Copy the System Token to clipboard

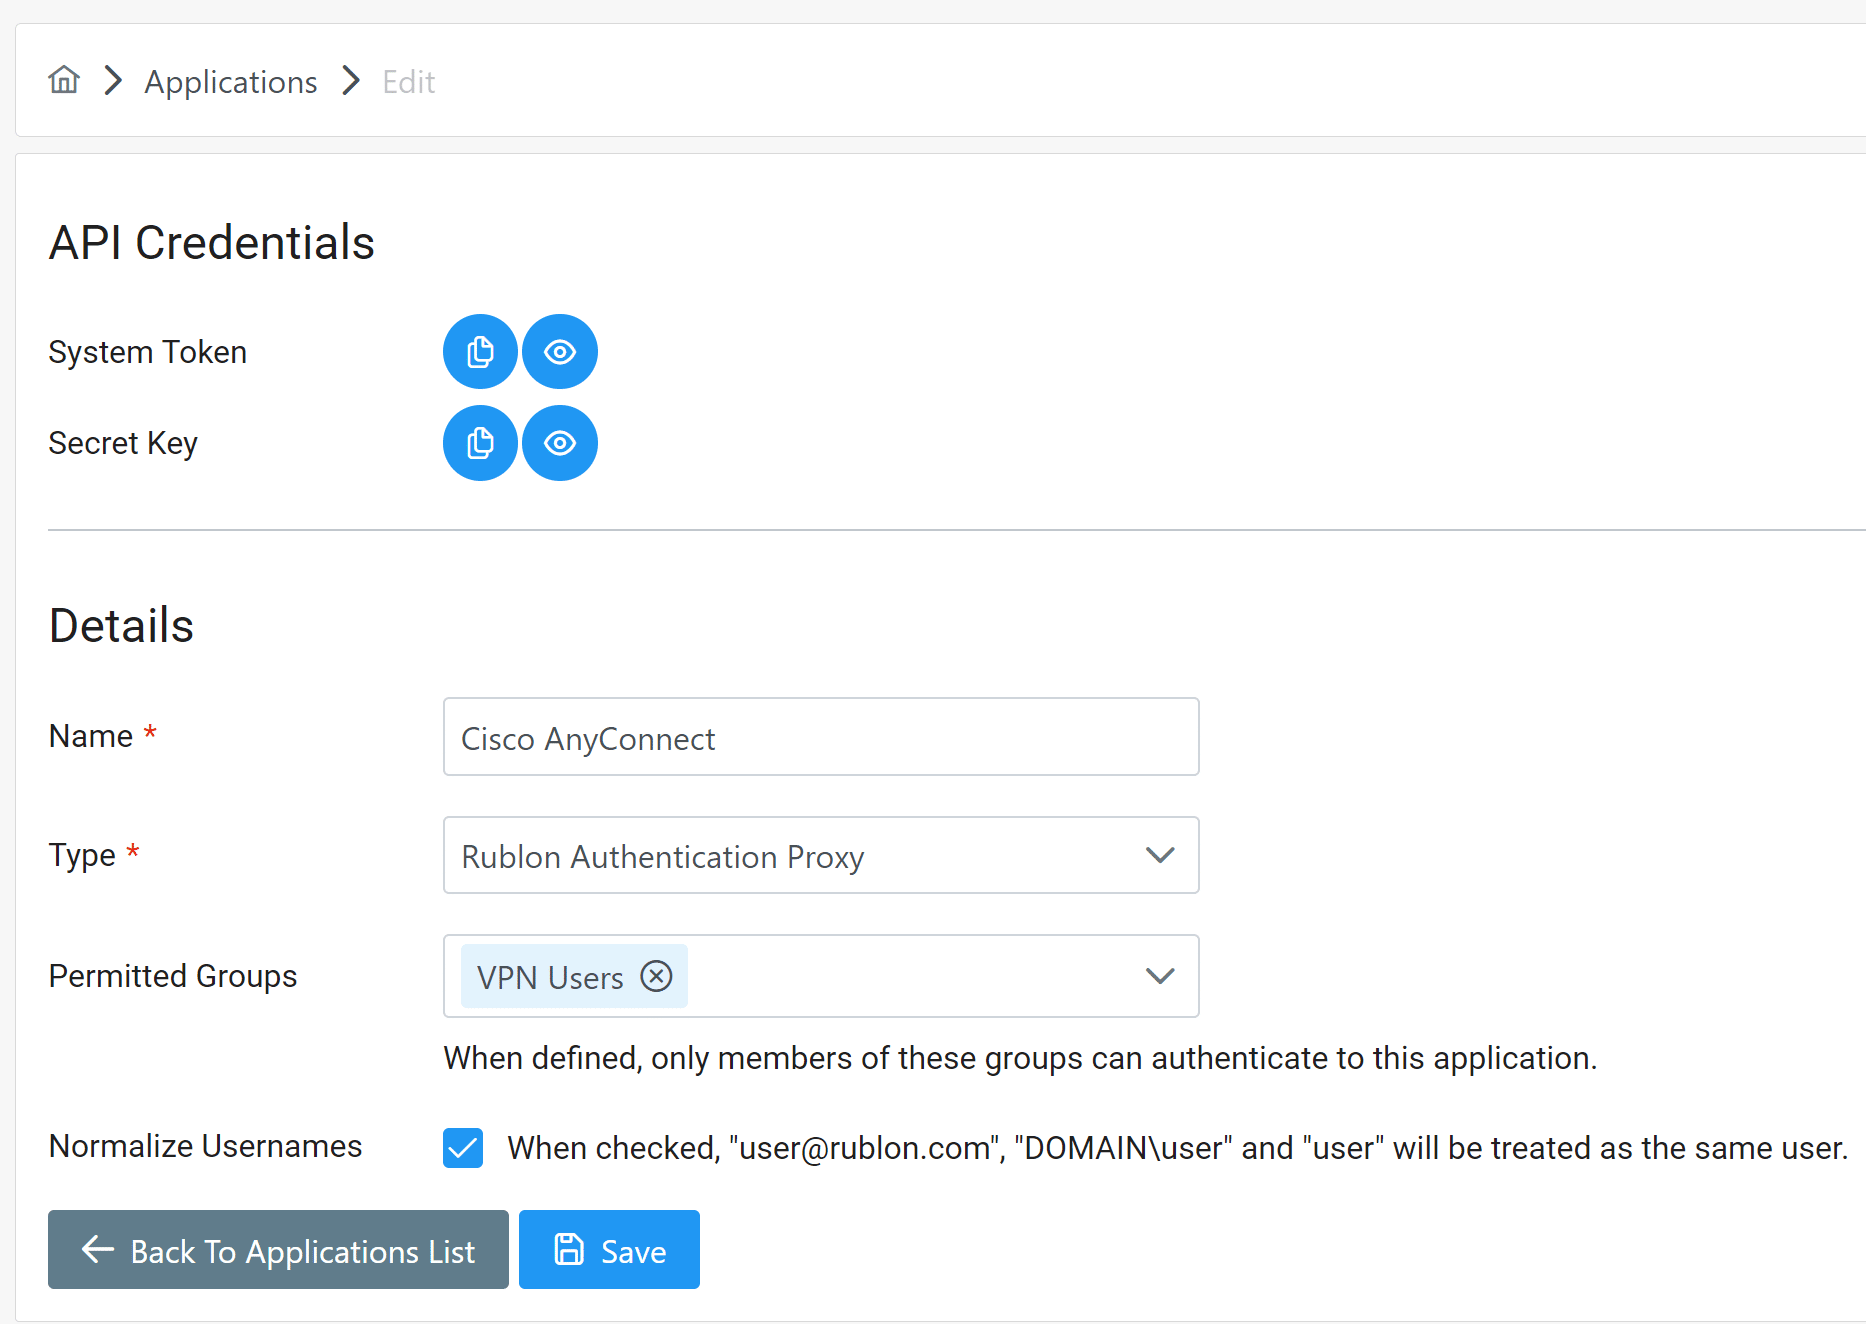[480, 352]
